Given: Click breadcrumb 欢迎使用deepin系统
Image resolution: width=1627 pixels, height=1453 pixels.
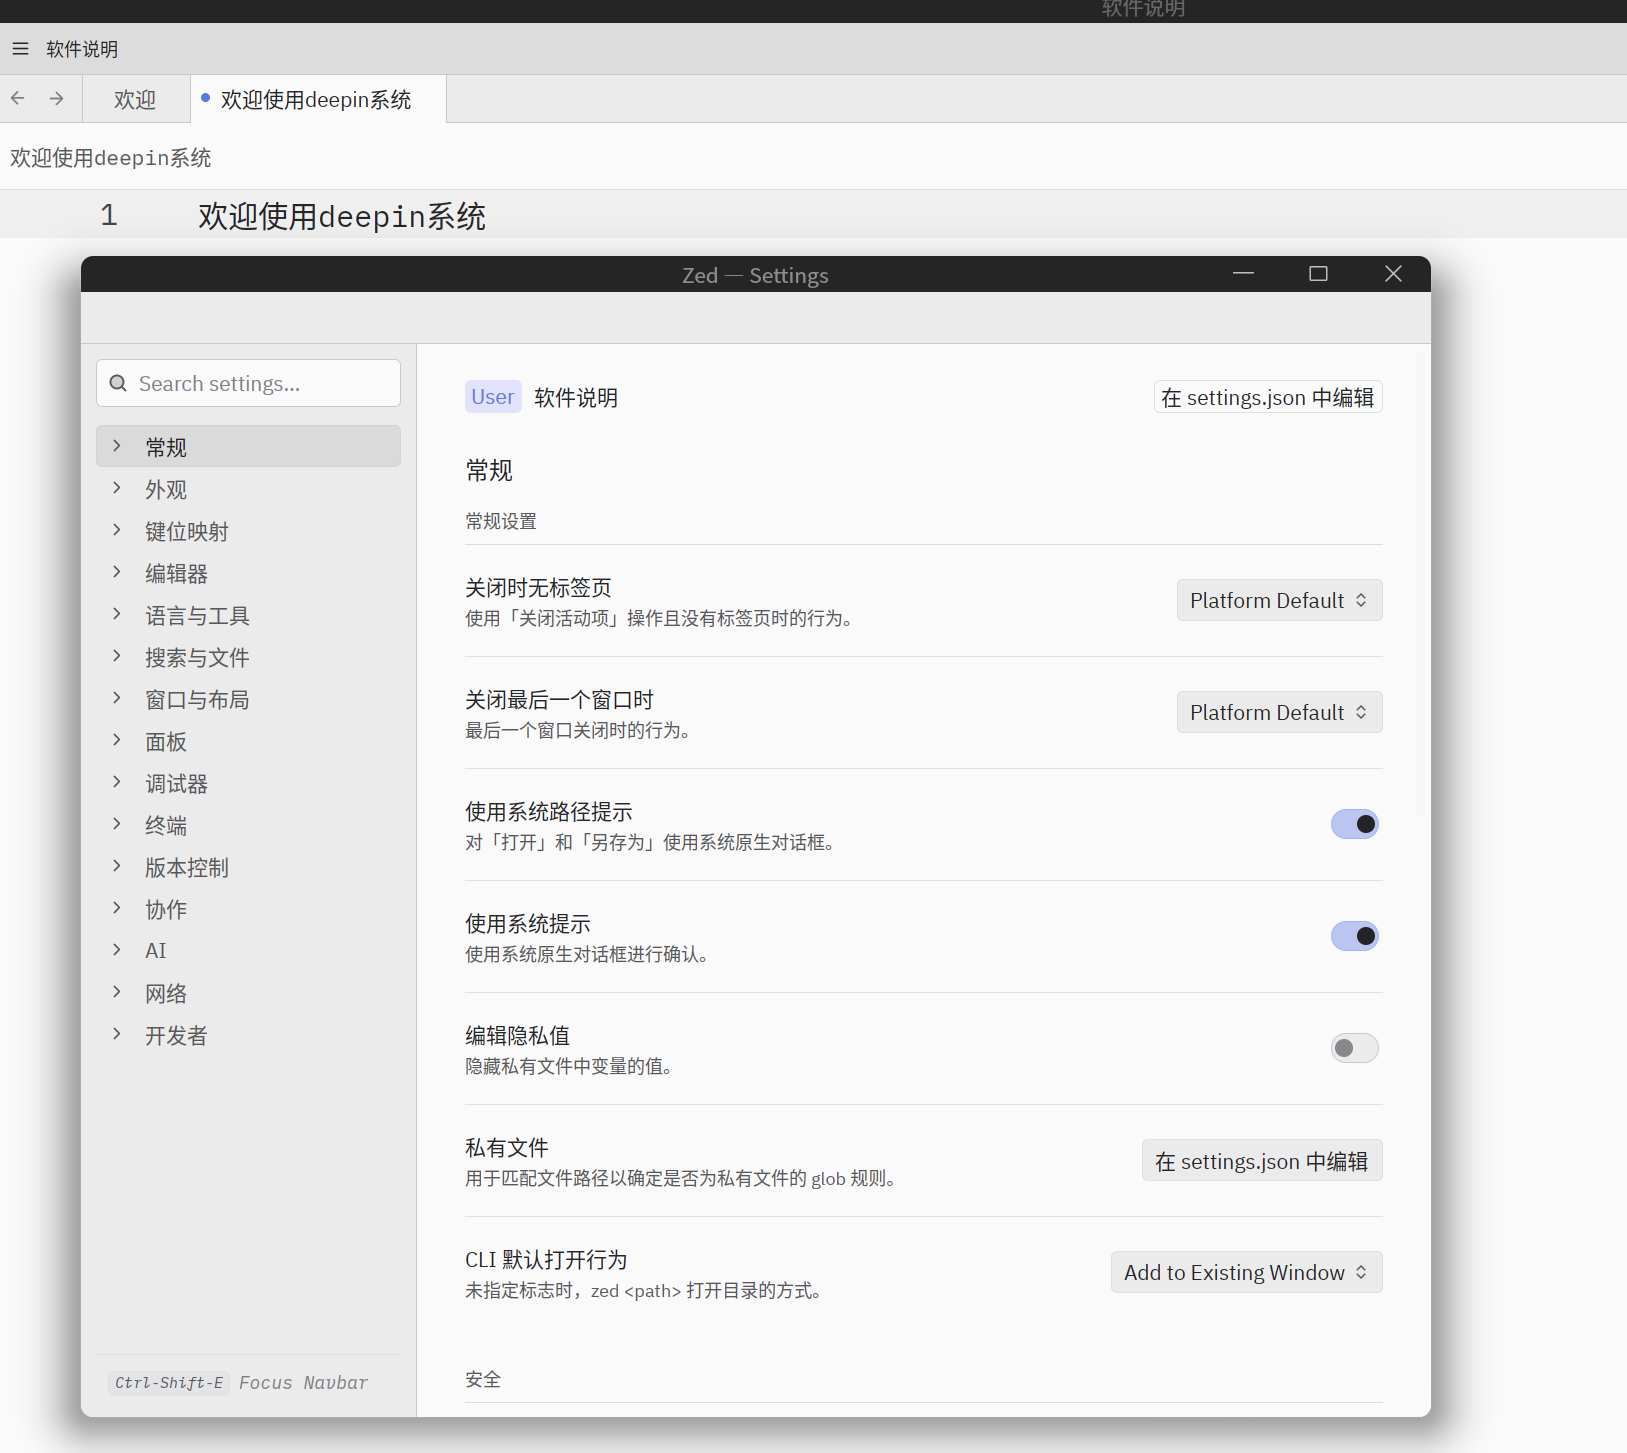Looking at the screenshot, I should pyautogui.click(x=111, y=157).
